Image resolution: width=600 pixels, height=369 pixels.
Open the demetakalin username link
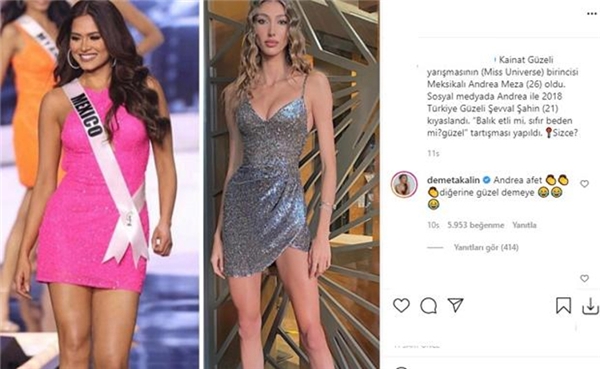coord(453,180)
